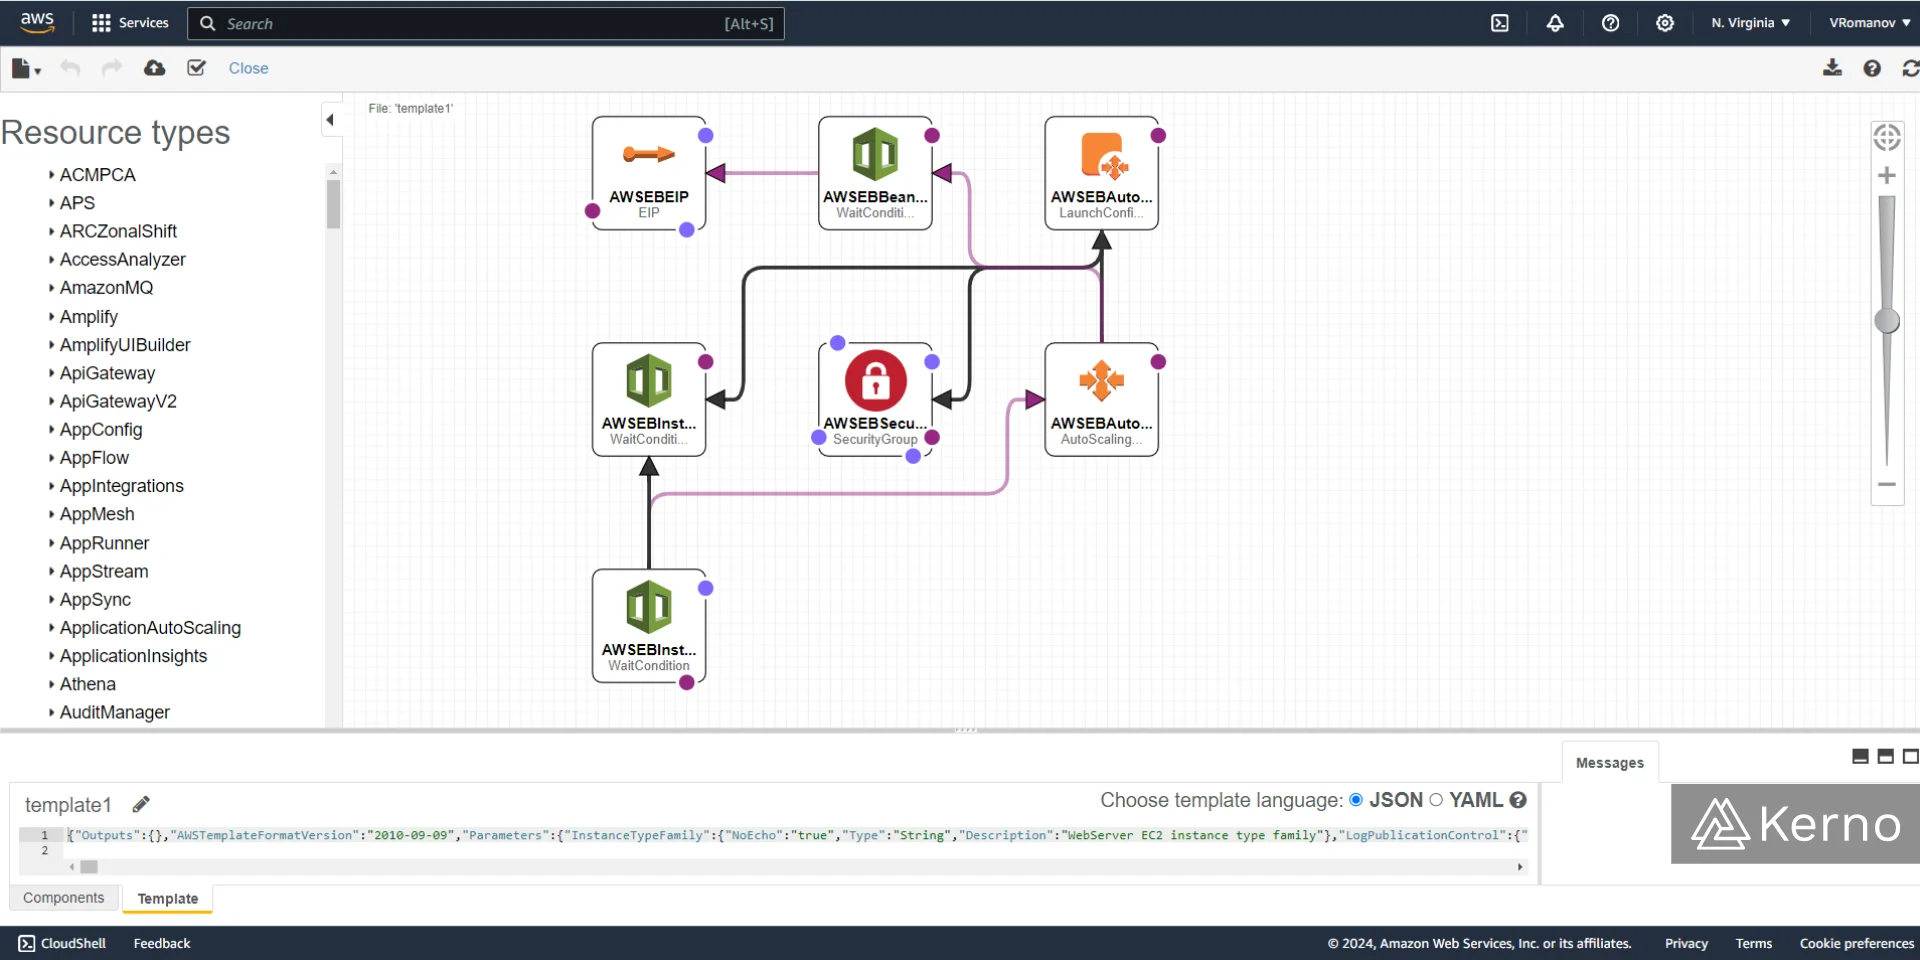Image resolution: width=1920 pixels, height=960 pixels.
Task: Open CloudShell from the footer
Action: tap(62, 943)
